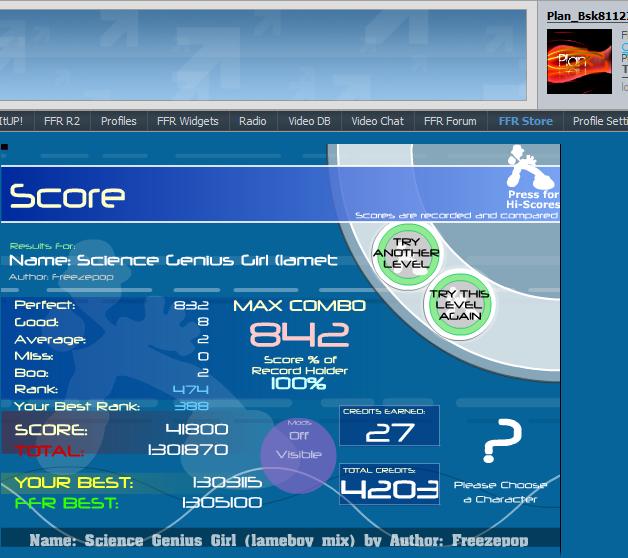Click the Press for Hi-Scores mascot icon
Viewport: 628px width, 558px height.
coord(529,167)
